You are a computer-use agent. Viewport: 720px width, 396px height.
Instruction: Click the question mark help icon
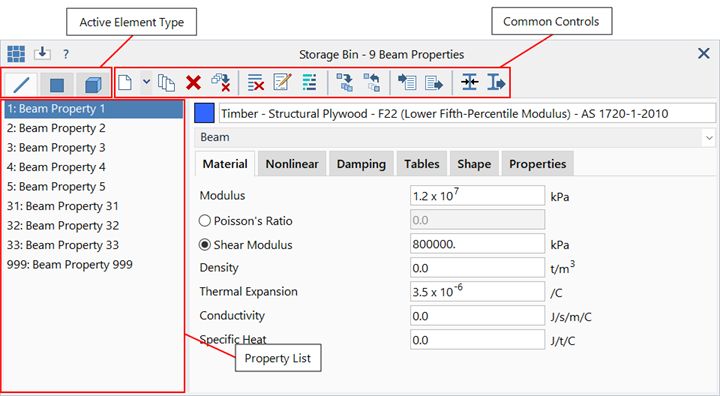[66, 54]
